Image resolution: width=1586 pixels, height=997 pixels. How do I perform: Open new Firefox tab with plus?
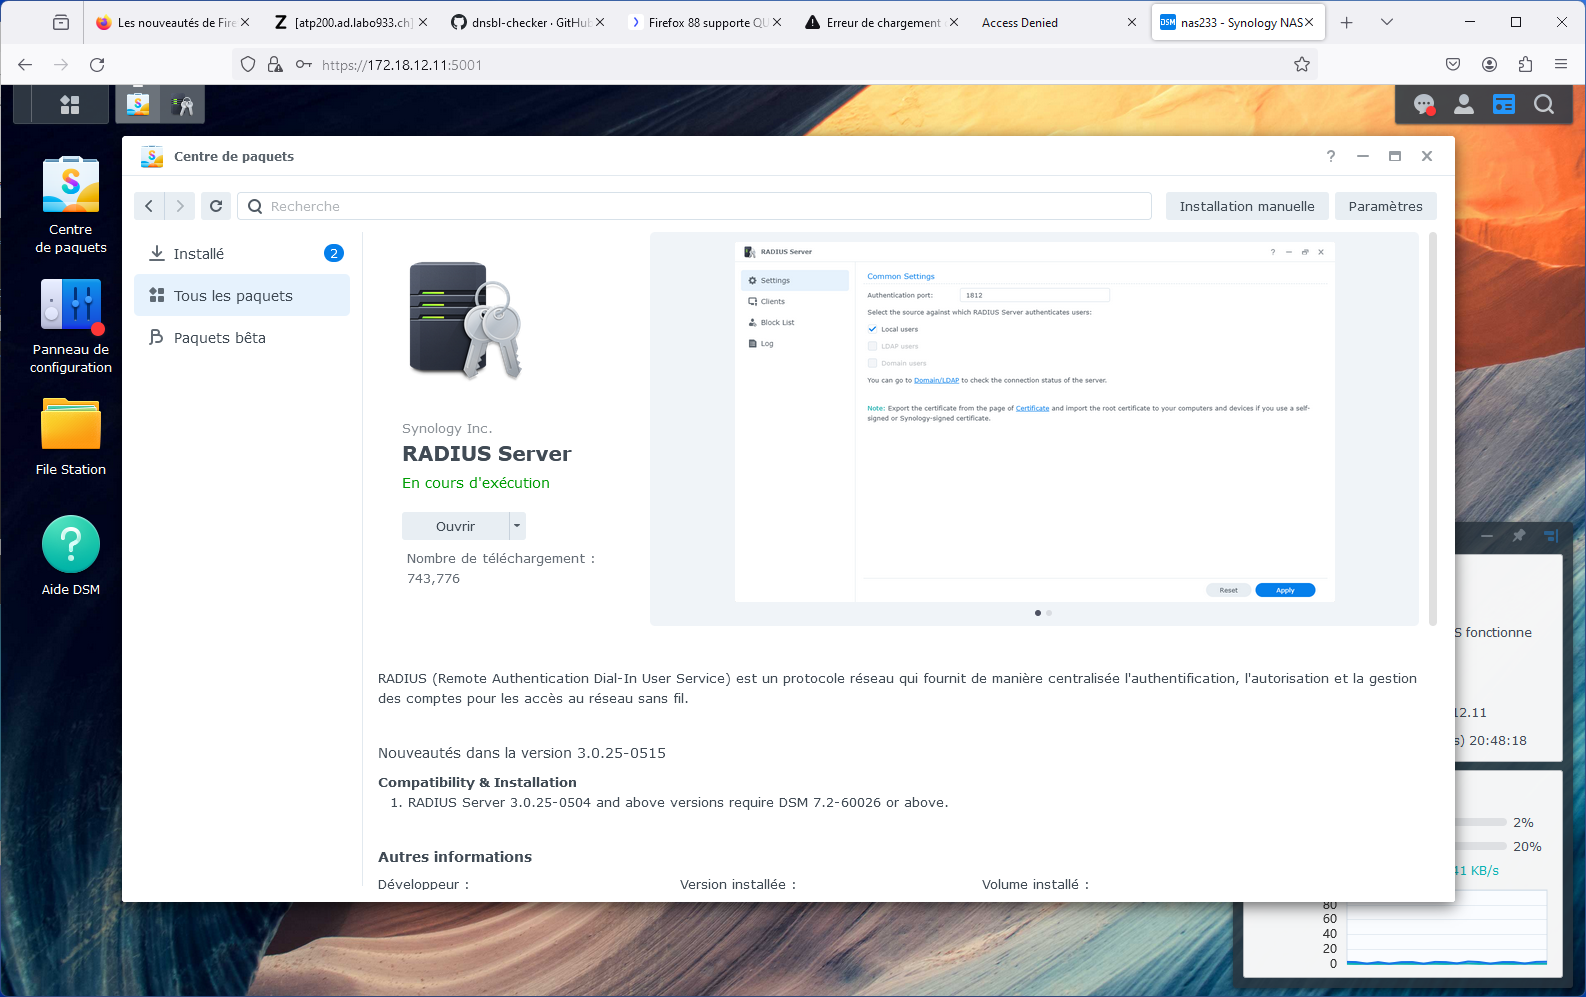point(1347,22)
